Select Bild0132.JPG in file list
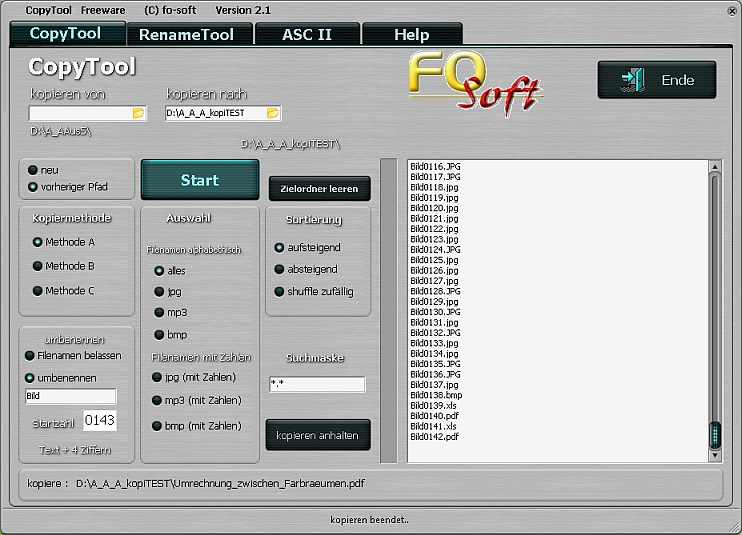 tap(435, 333)
